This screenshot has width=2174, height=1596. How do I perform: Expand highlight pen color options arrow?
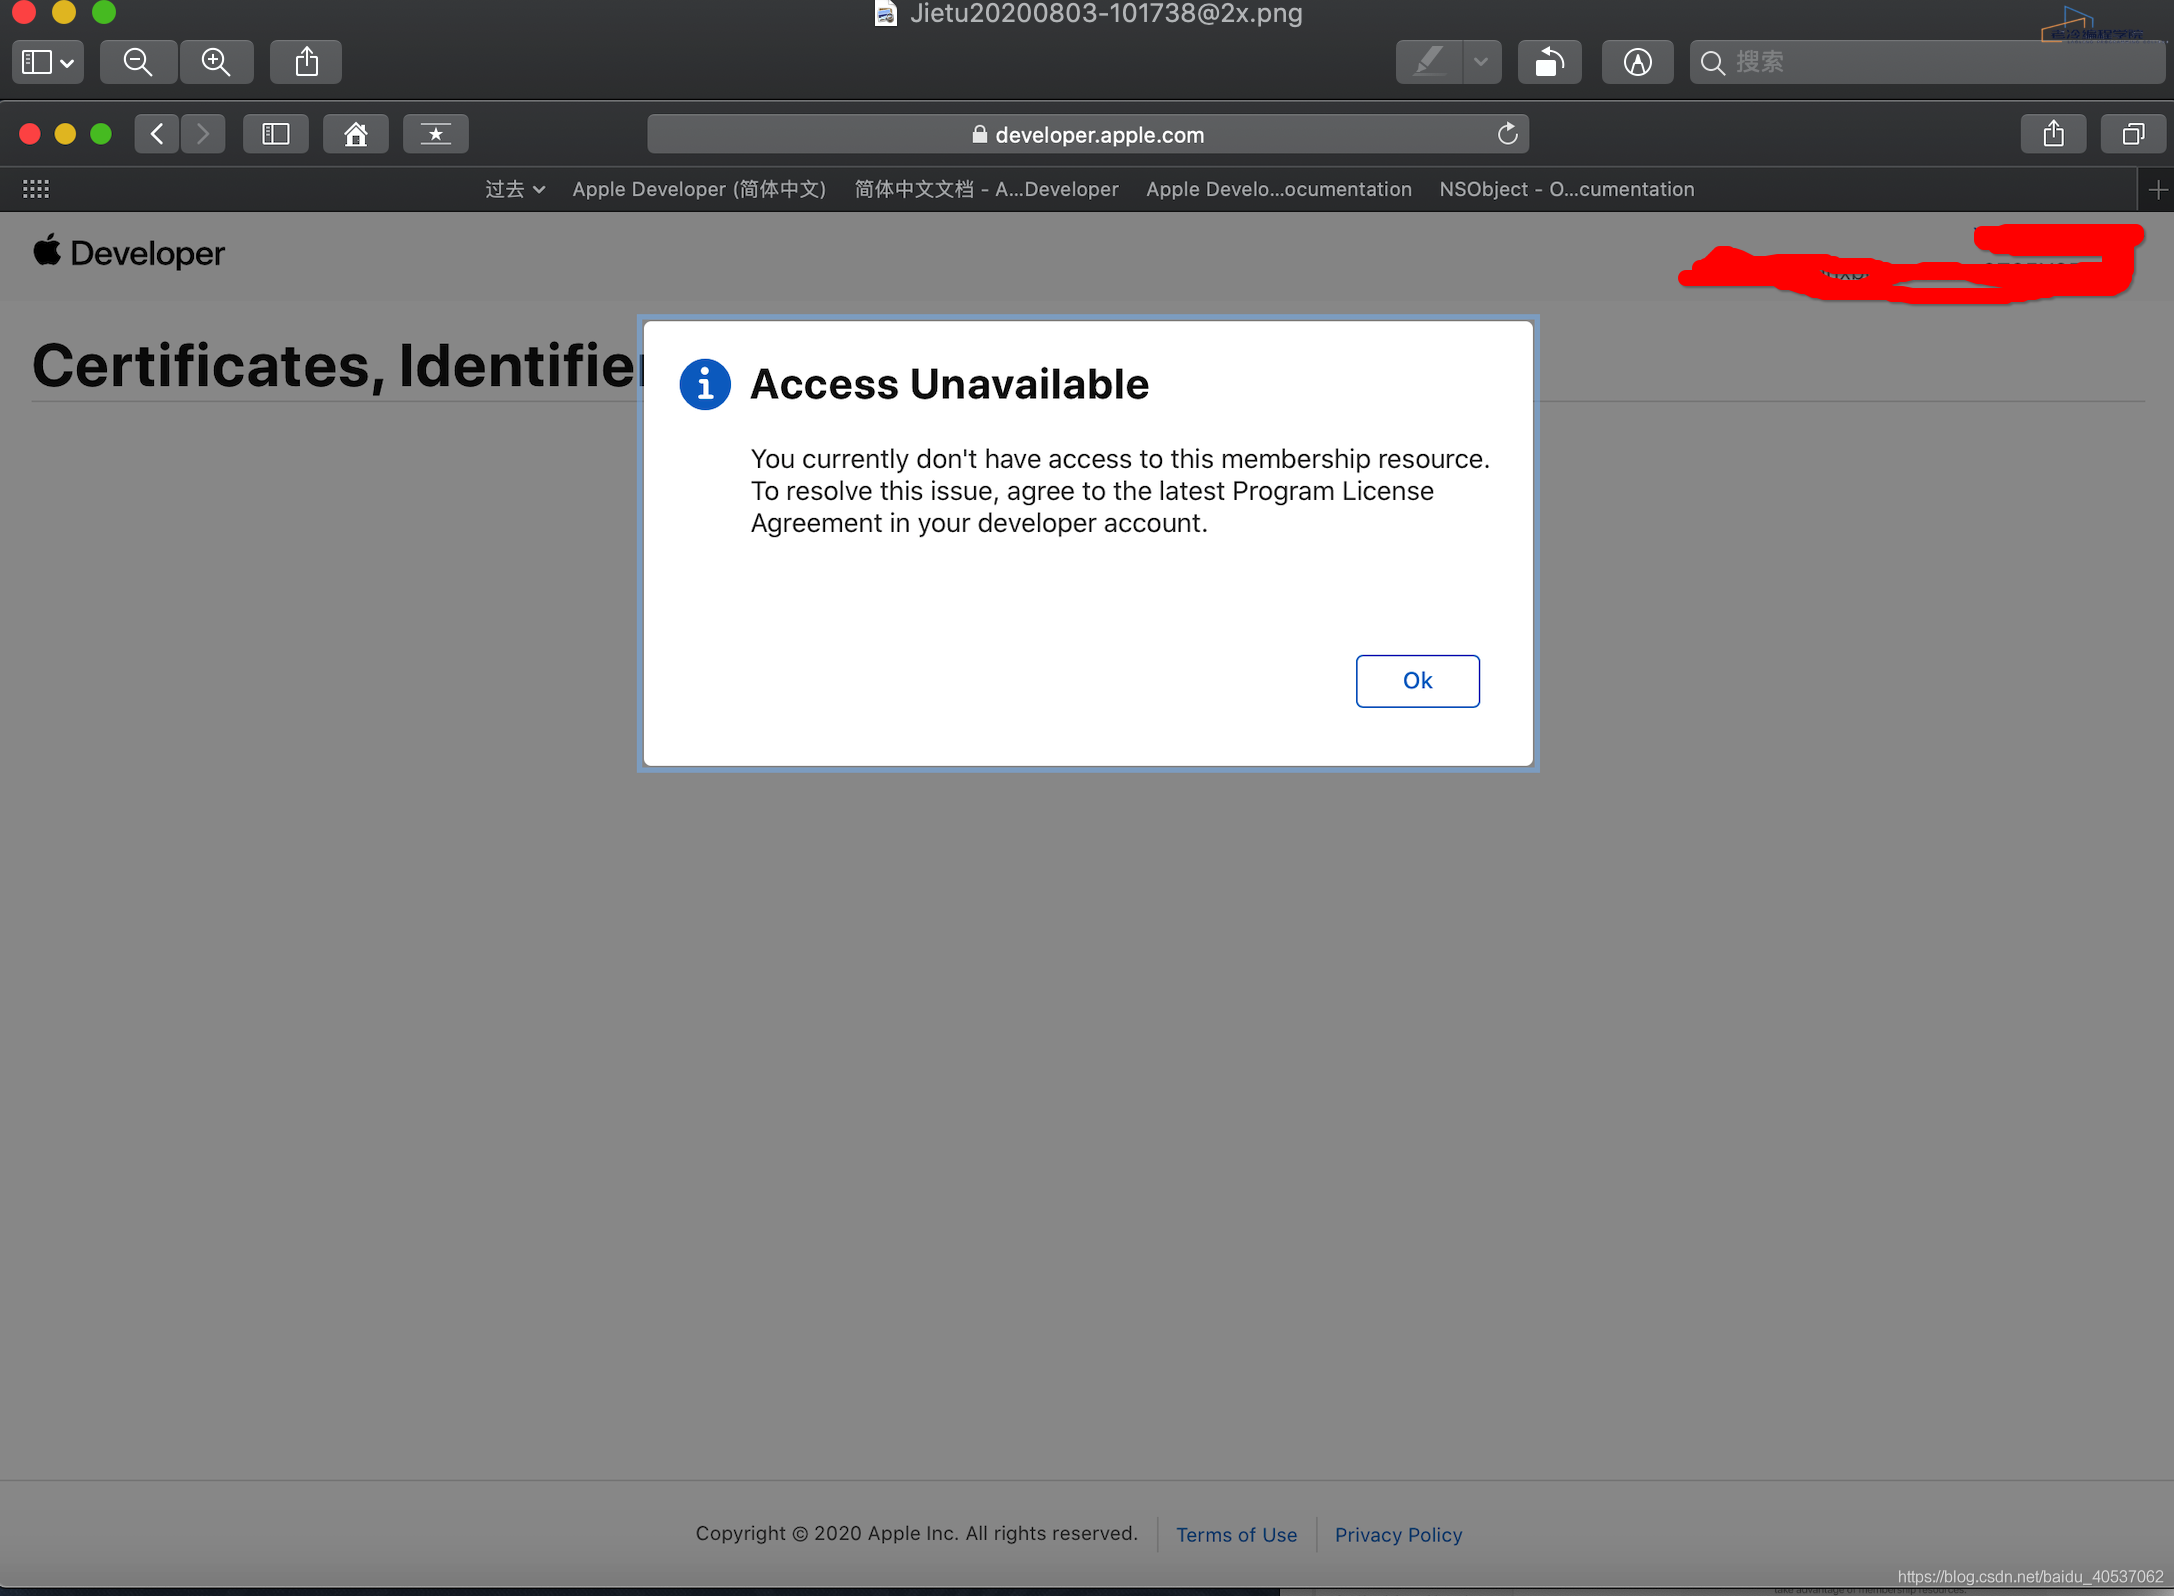(x=1481, y=62)
